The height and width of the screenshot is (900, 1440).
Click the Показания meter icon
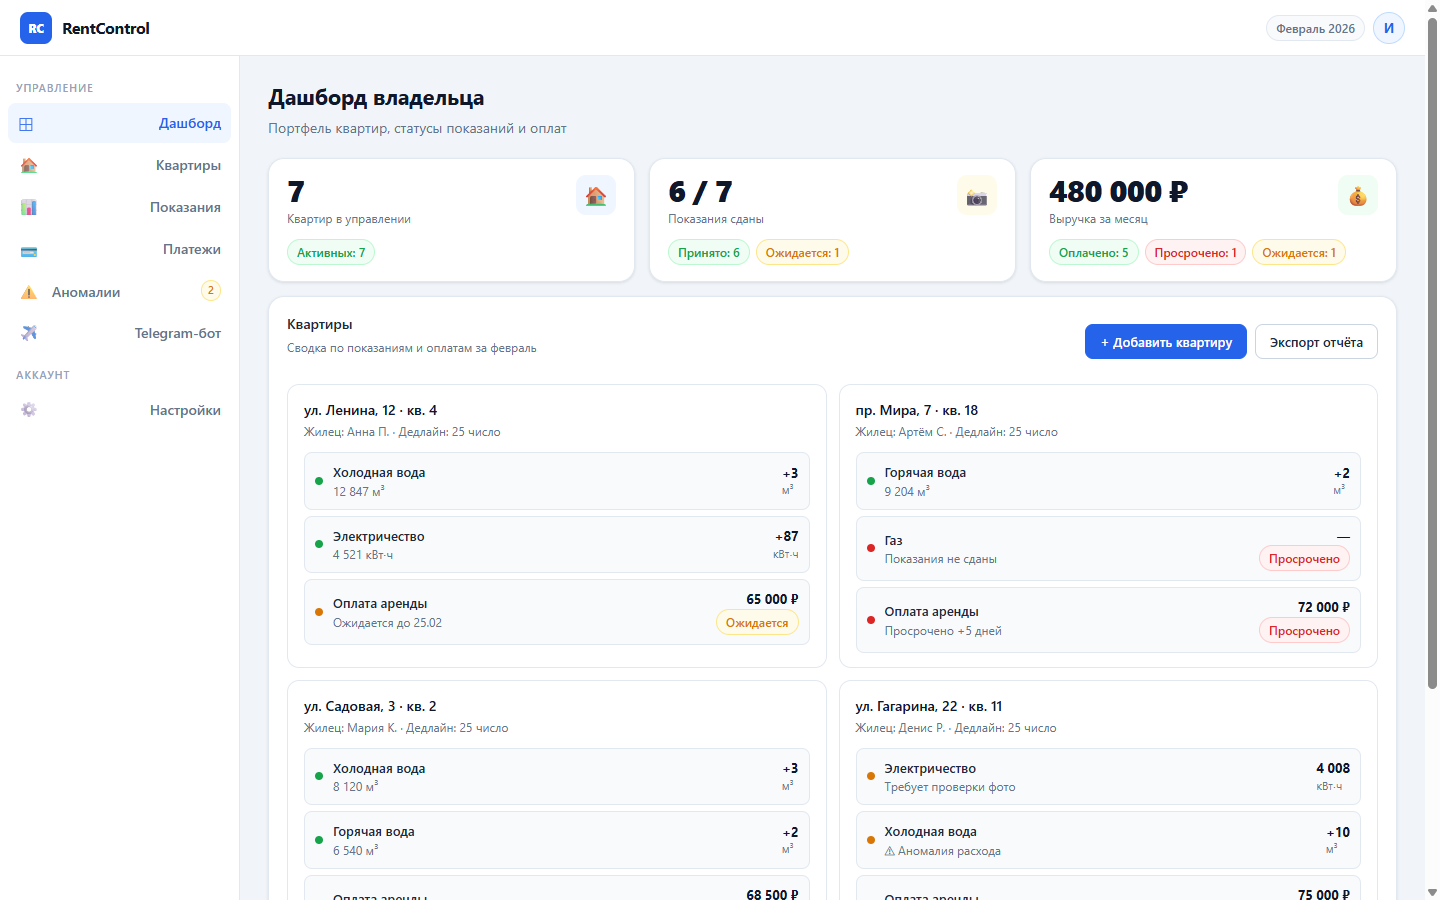click(29, 207)
